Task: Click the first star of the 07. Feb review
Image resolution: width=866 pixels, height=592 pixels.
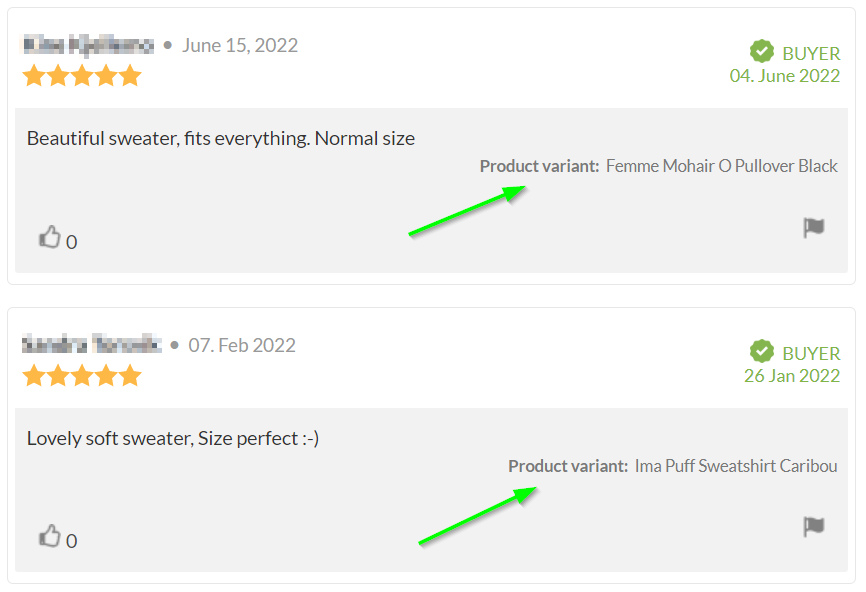Action: tap(34, 376)
